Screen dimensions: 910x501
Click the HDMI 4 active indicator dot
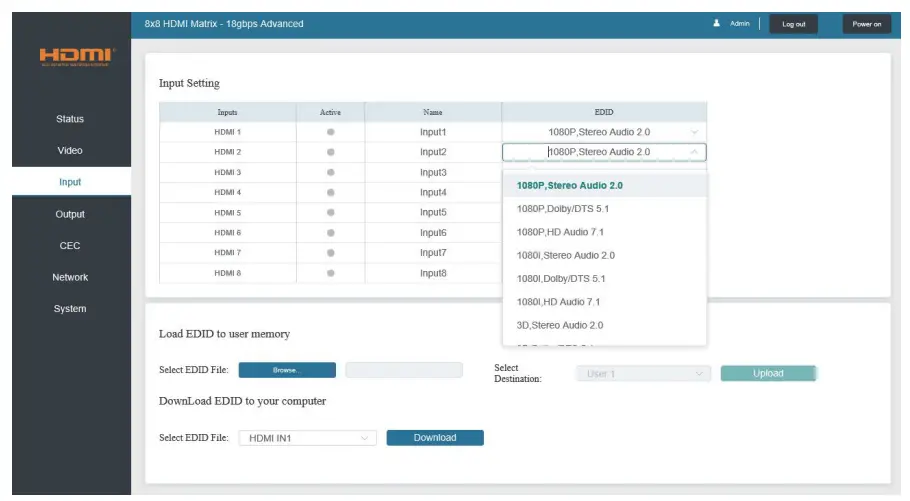[x=330, y=192]
